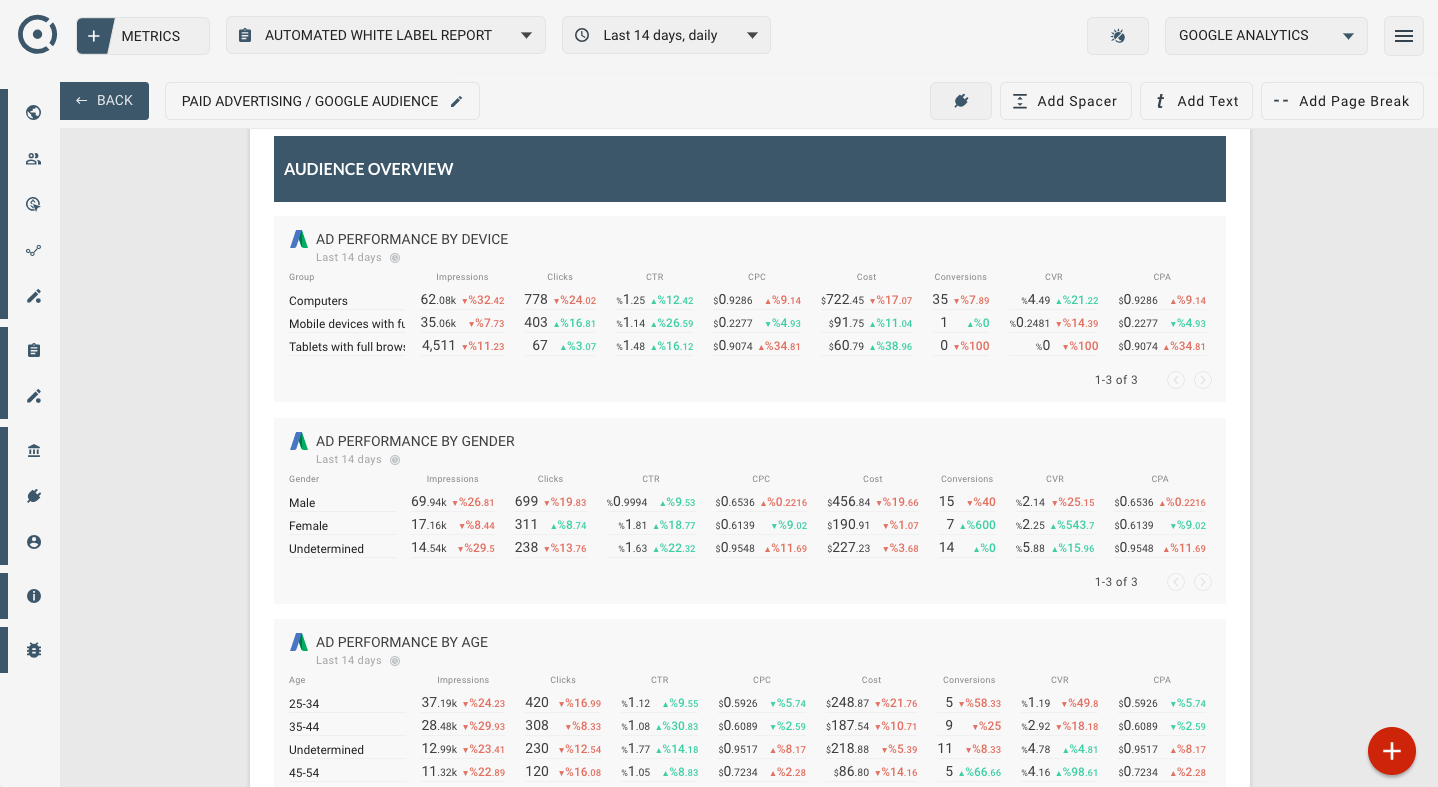Click Ad Performance By Gender widget title
Screen dimensions: 1438x787
pos(415,441)
